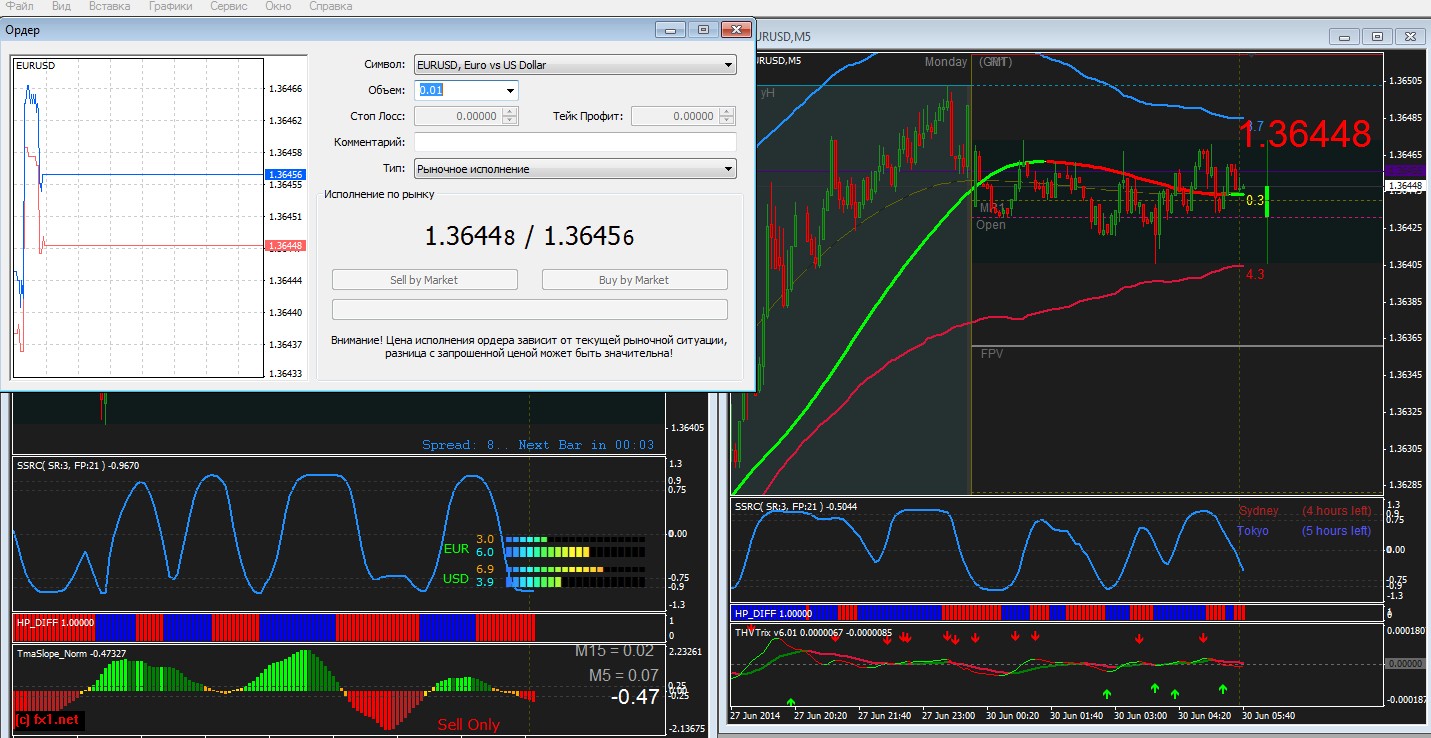The height and width of the screenshot is (738, 1431).
Task: Click the Spread: 8 Next Bar text
Action: [x=538, y=445]
